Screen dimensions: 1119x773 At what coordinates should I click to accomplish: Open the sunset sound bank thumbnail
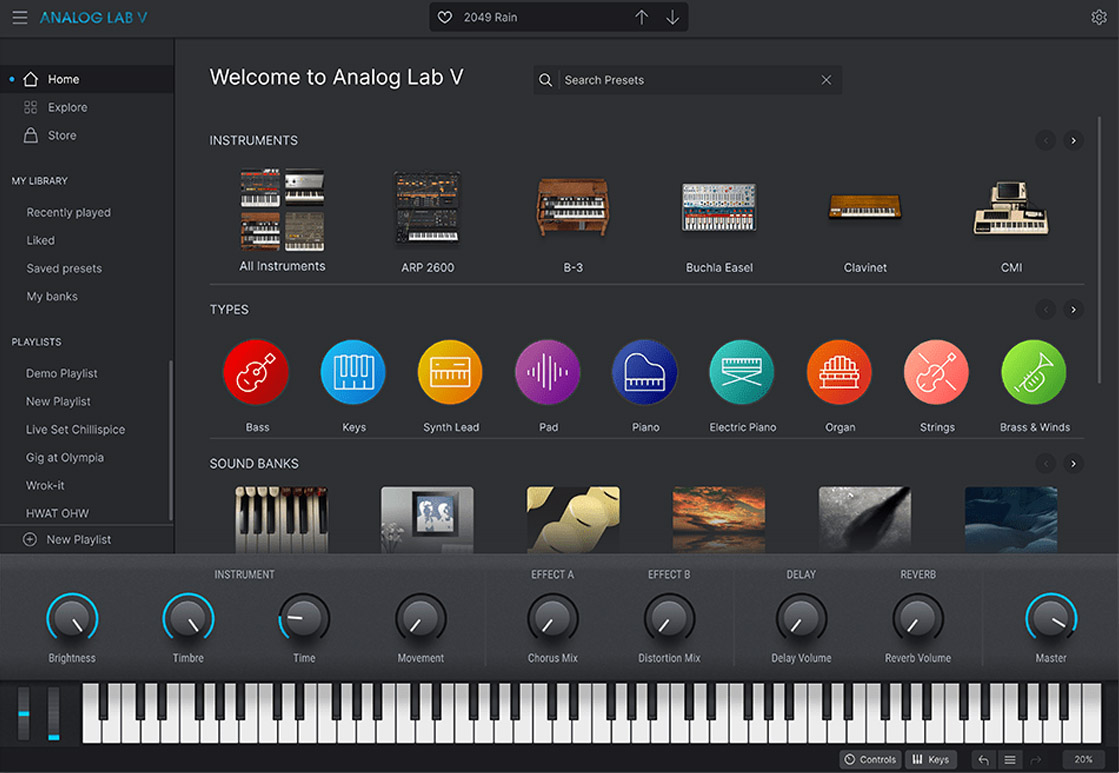[719, 520]
